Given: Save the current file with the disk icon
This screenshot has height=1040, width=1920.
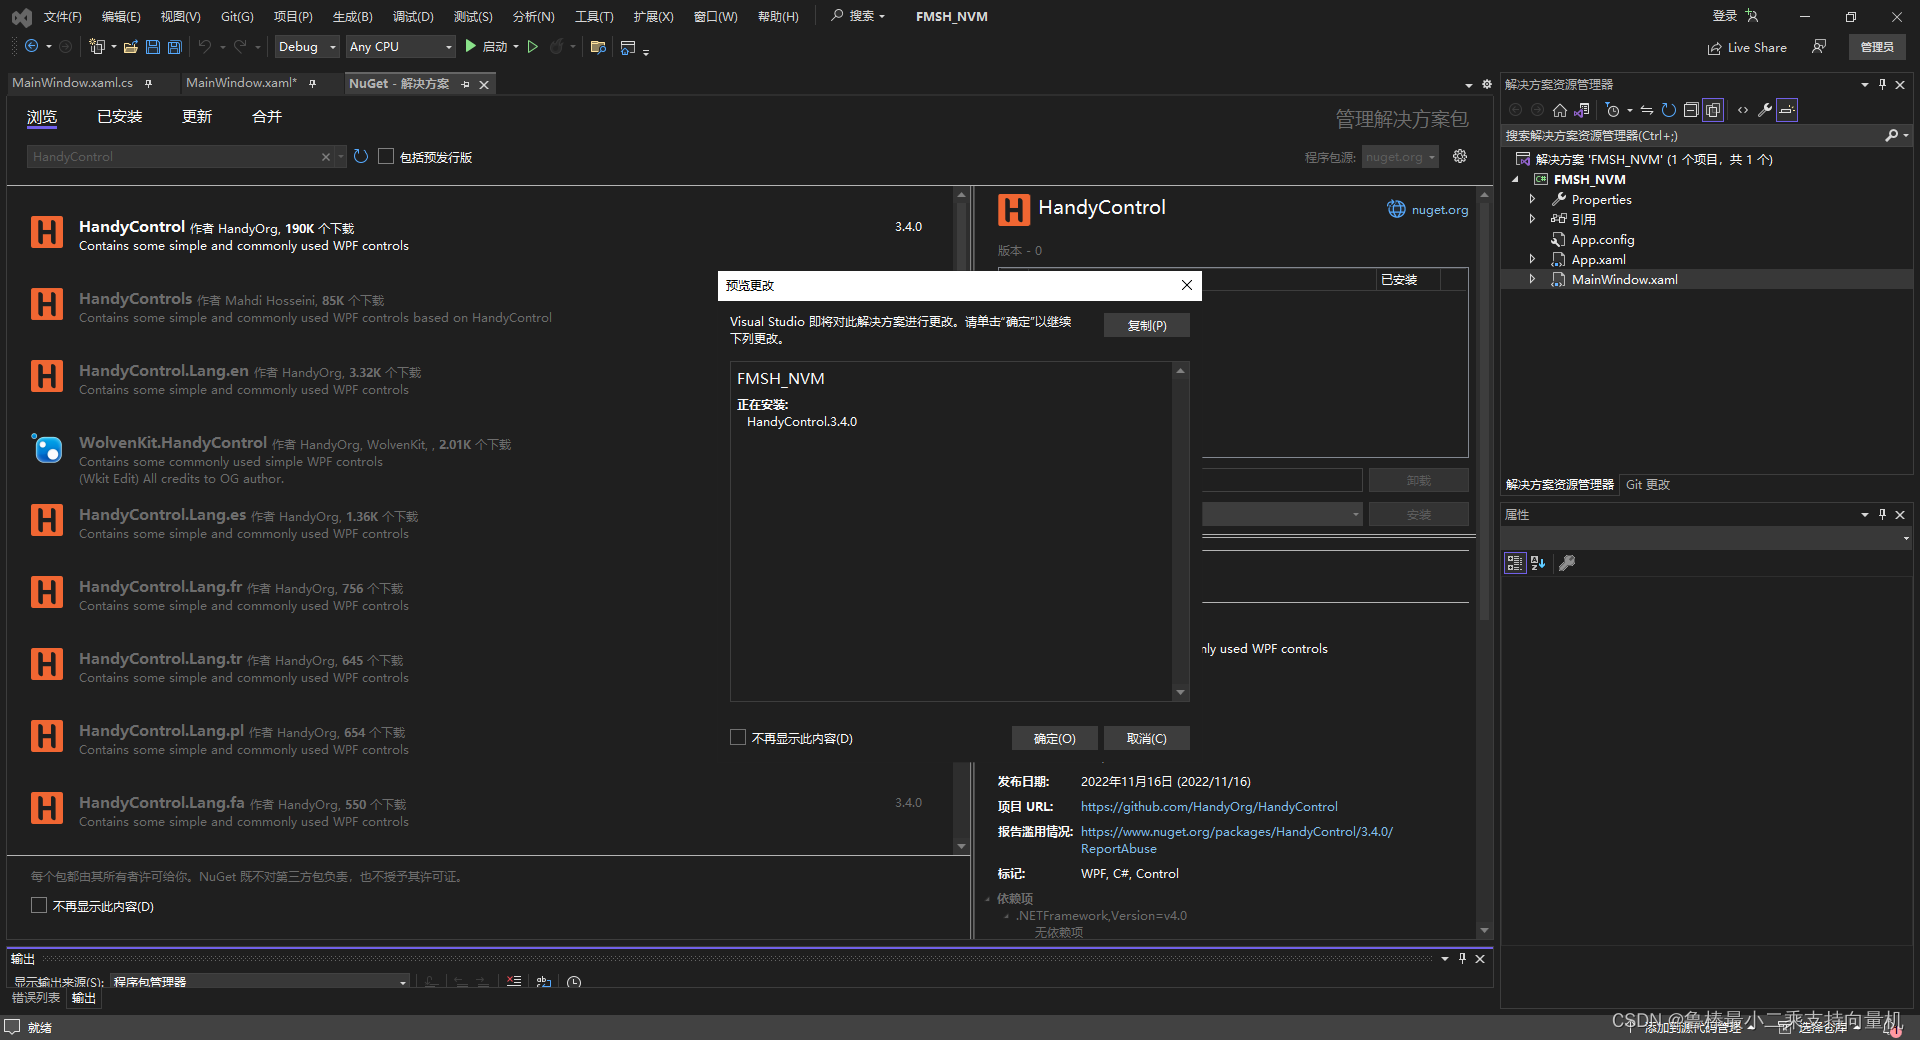Looking at the screenshot, I should pos(153,46).
